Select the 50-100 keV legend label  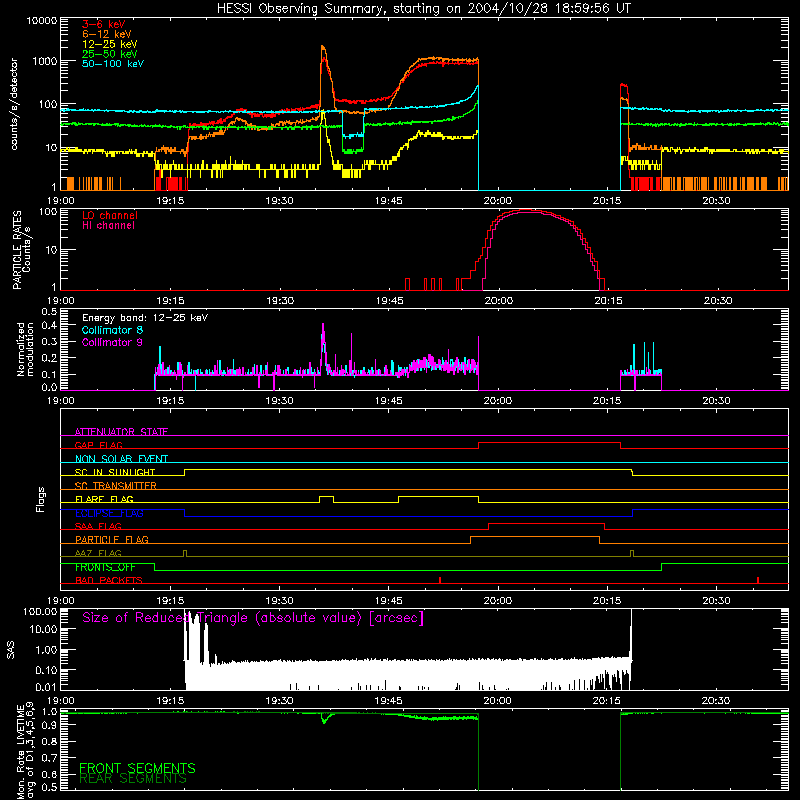(x=113, y=63)
